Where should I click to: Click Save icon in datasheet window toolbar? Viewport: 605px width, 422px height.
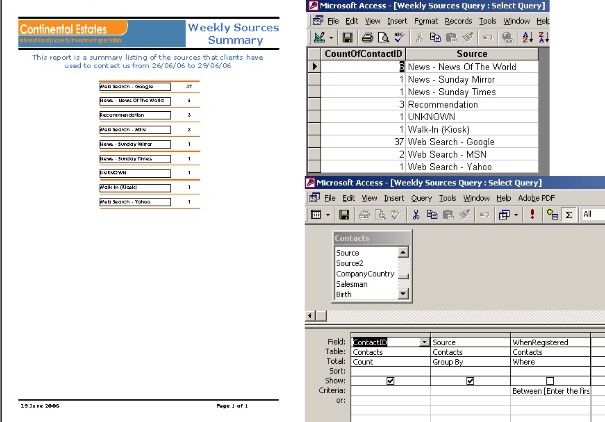point(347,37)
